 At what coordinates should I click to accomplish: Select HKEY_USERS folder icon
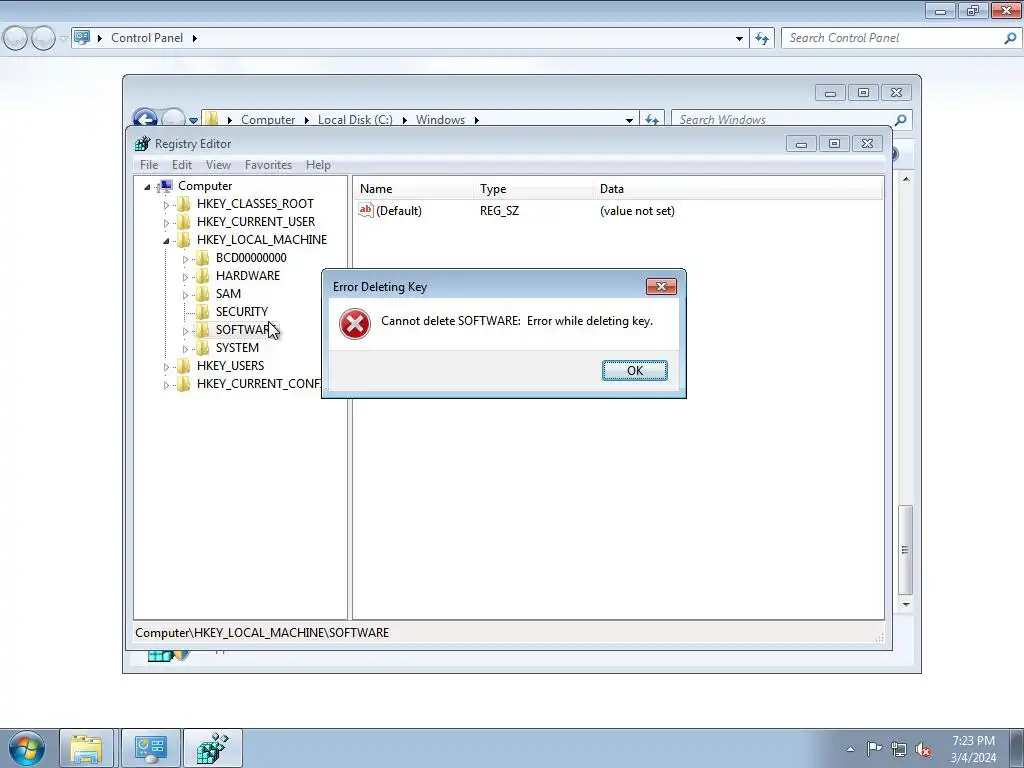[x=184, y=366]
